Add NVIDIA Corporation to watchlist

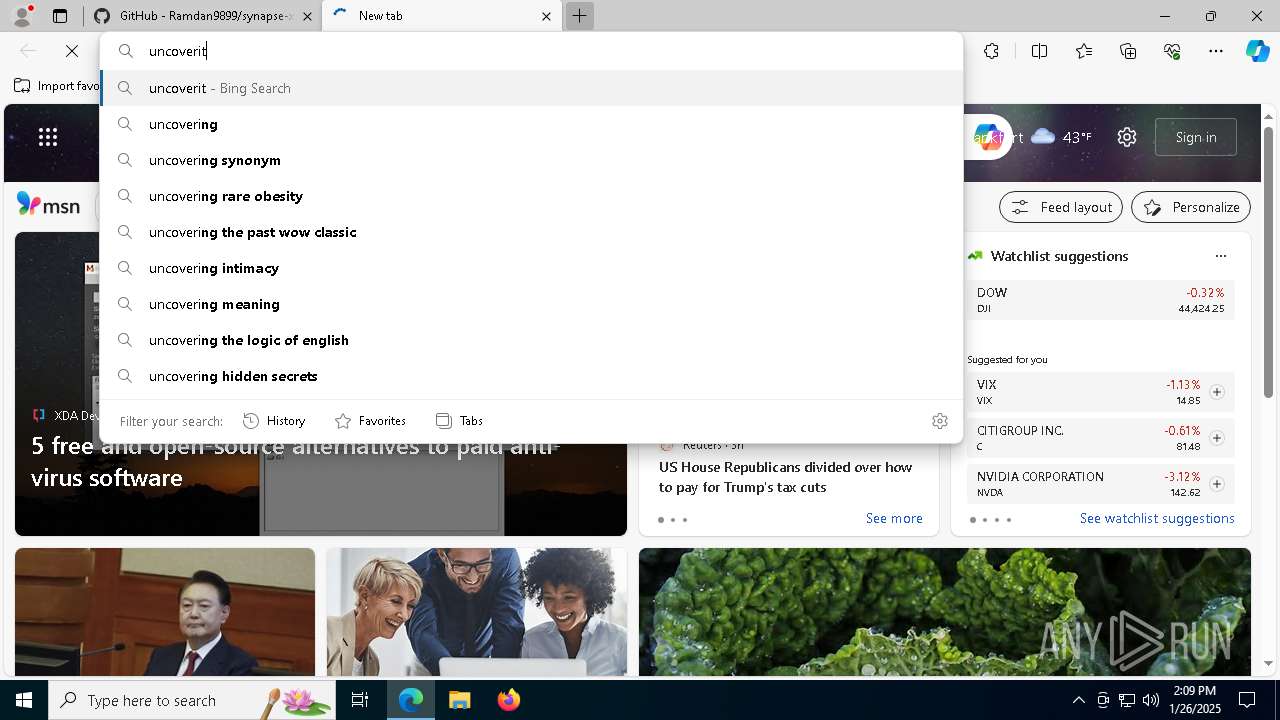1217,484
